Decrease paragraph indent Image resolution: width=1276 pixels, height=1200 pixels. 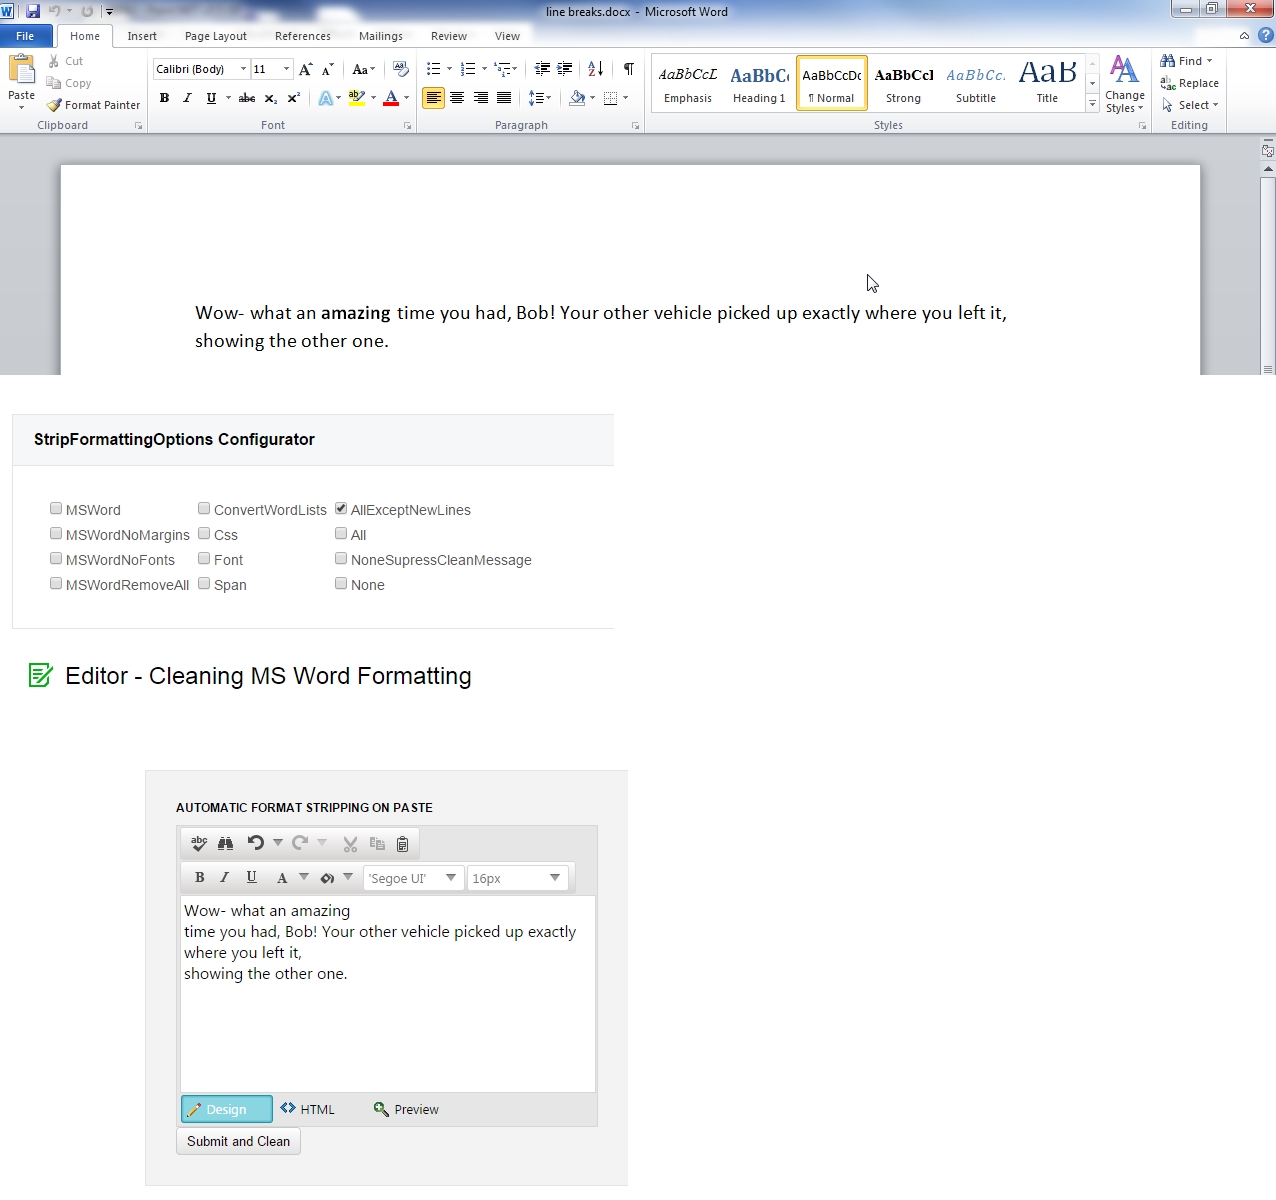tap(542, 69)
